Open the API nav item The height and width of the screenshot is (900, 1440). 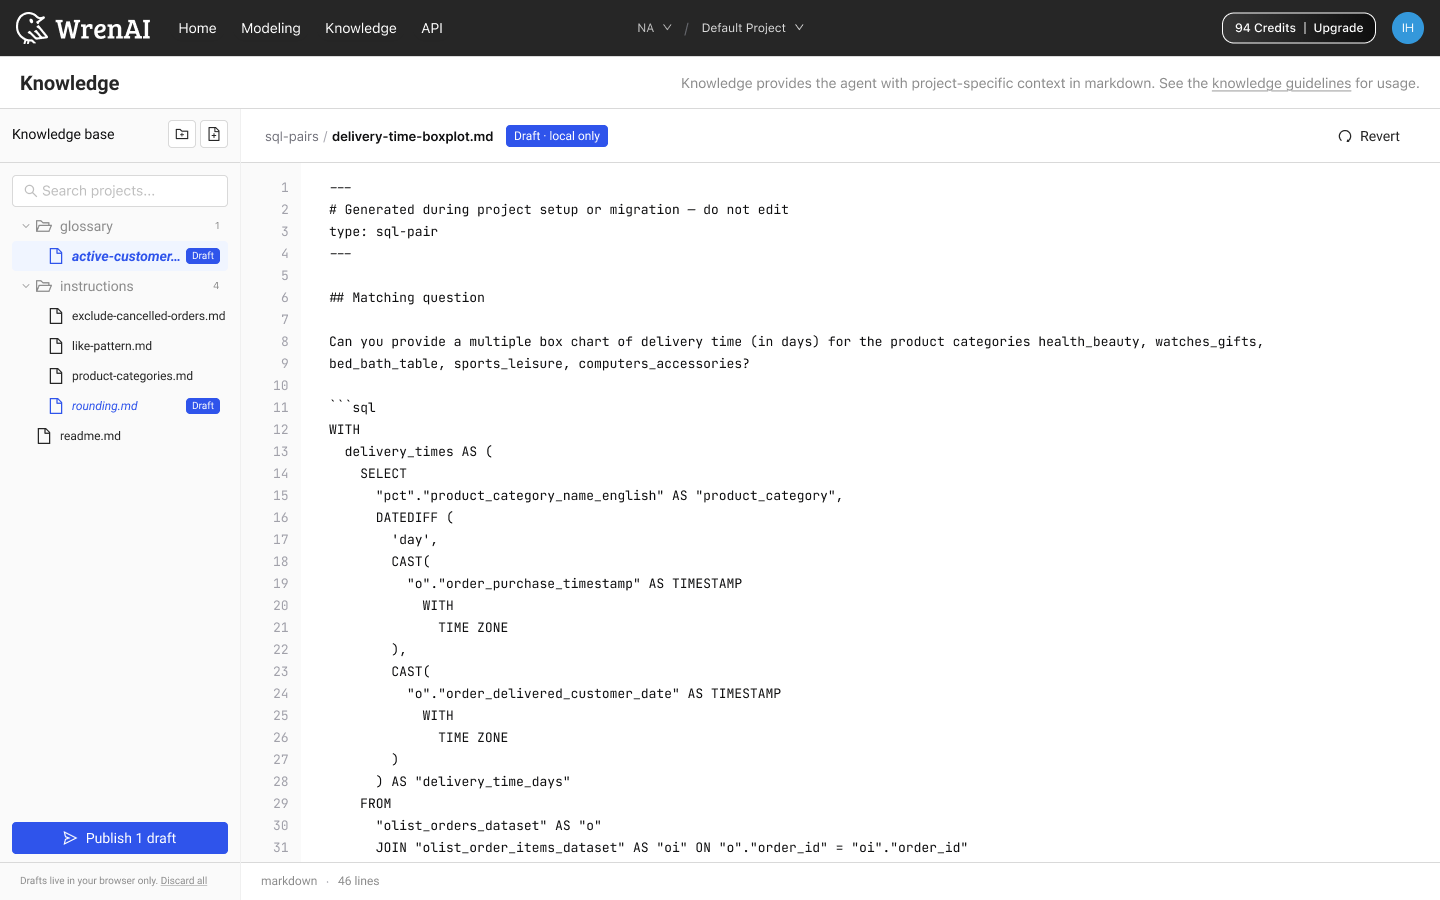[x=432, y=28]
